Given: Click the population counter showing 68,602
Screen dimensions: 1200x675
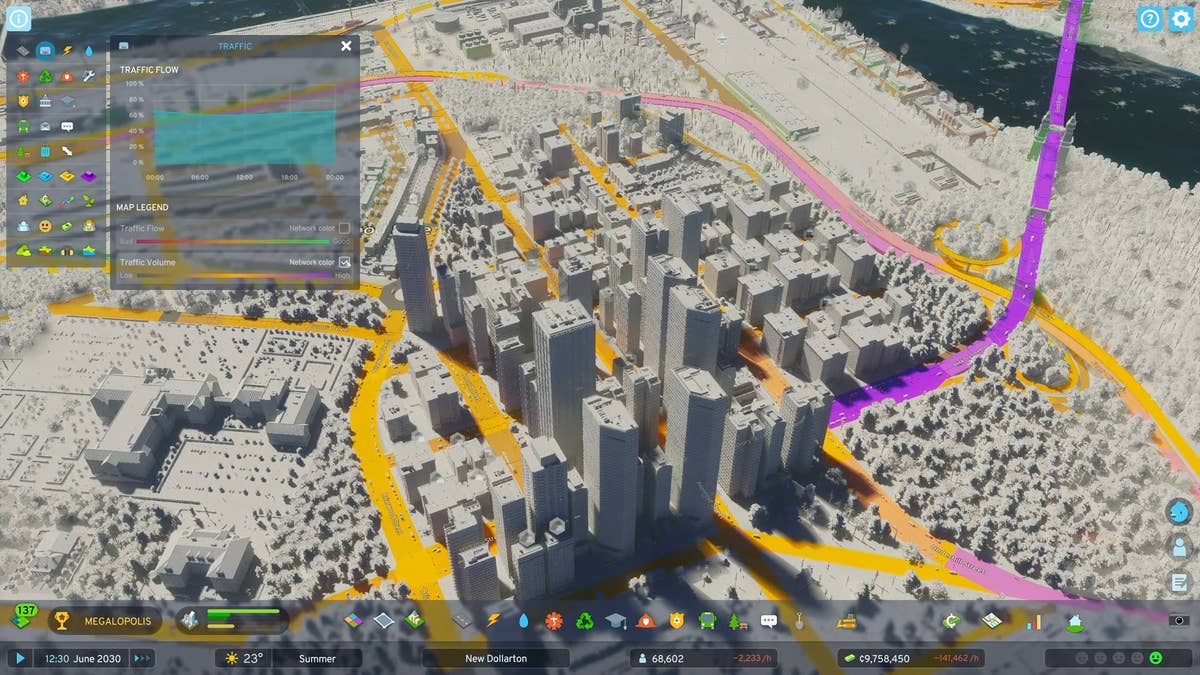Looking at the screenshot, I should click(667, 658).
